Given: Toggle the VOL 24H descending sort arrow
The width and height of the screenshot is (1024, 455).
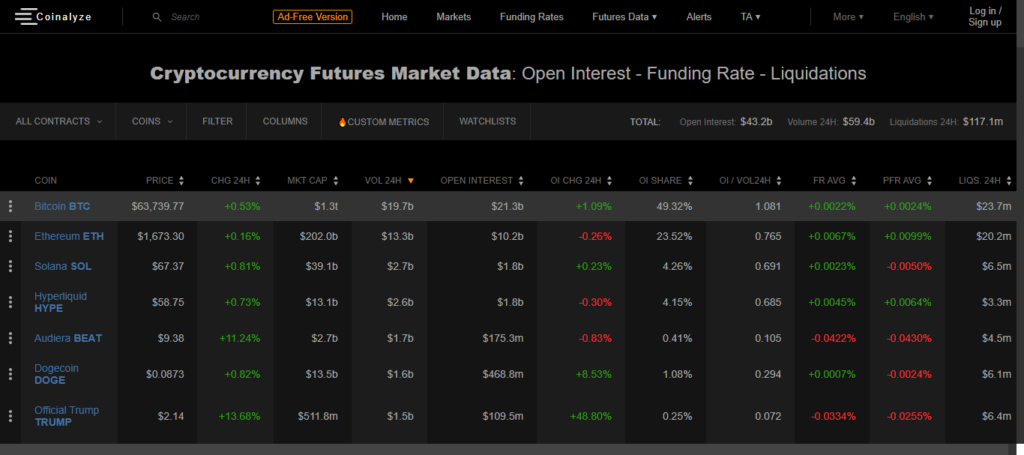Looking at the screenshot, I should tap(411, 181).
